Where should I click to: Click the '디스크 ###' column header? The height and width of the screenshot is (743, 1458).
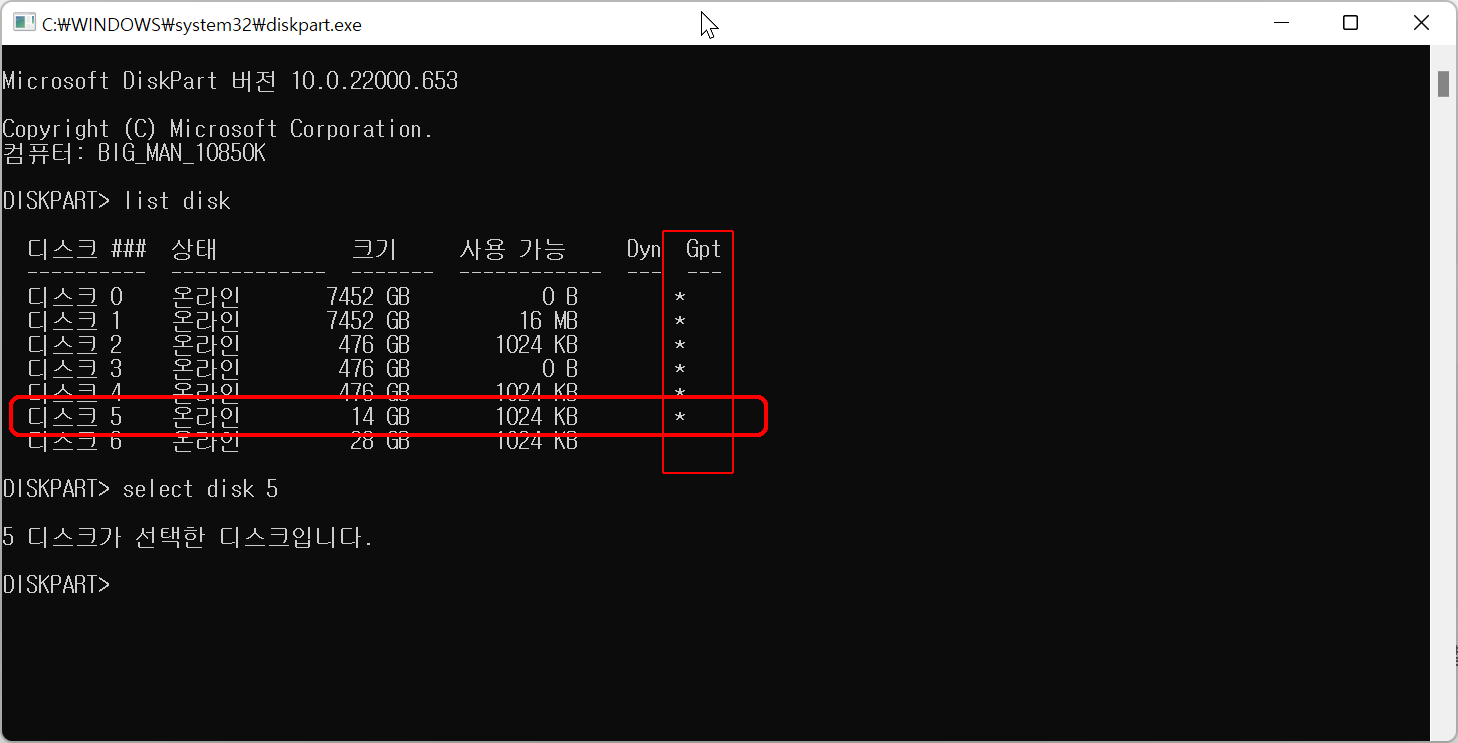87,249
